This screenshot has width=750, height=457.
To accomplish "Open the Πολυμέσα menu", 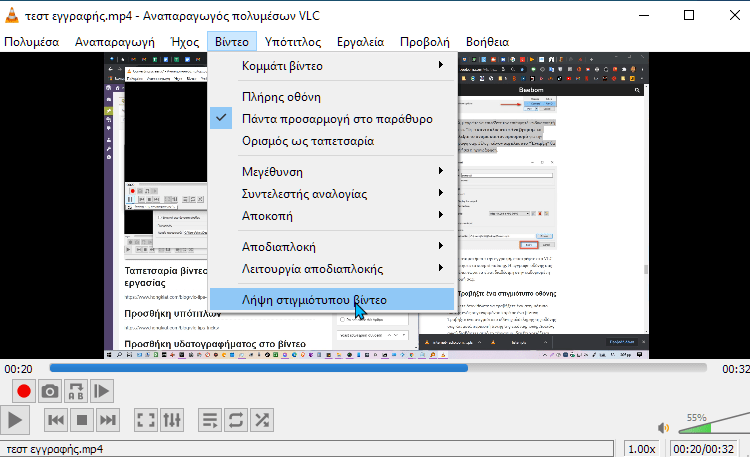I will (x=32, y=42).
